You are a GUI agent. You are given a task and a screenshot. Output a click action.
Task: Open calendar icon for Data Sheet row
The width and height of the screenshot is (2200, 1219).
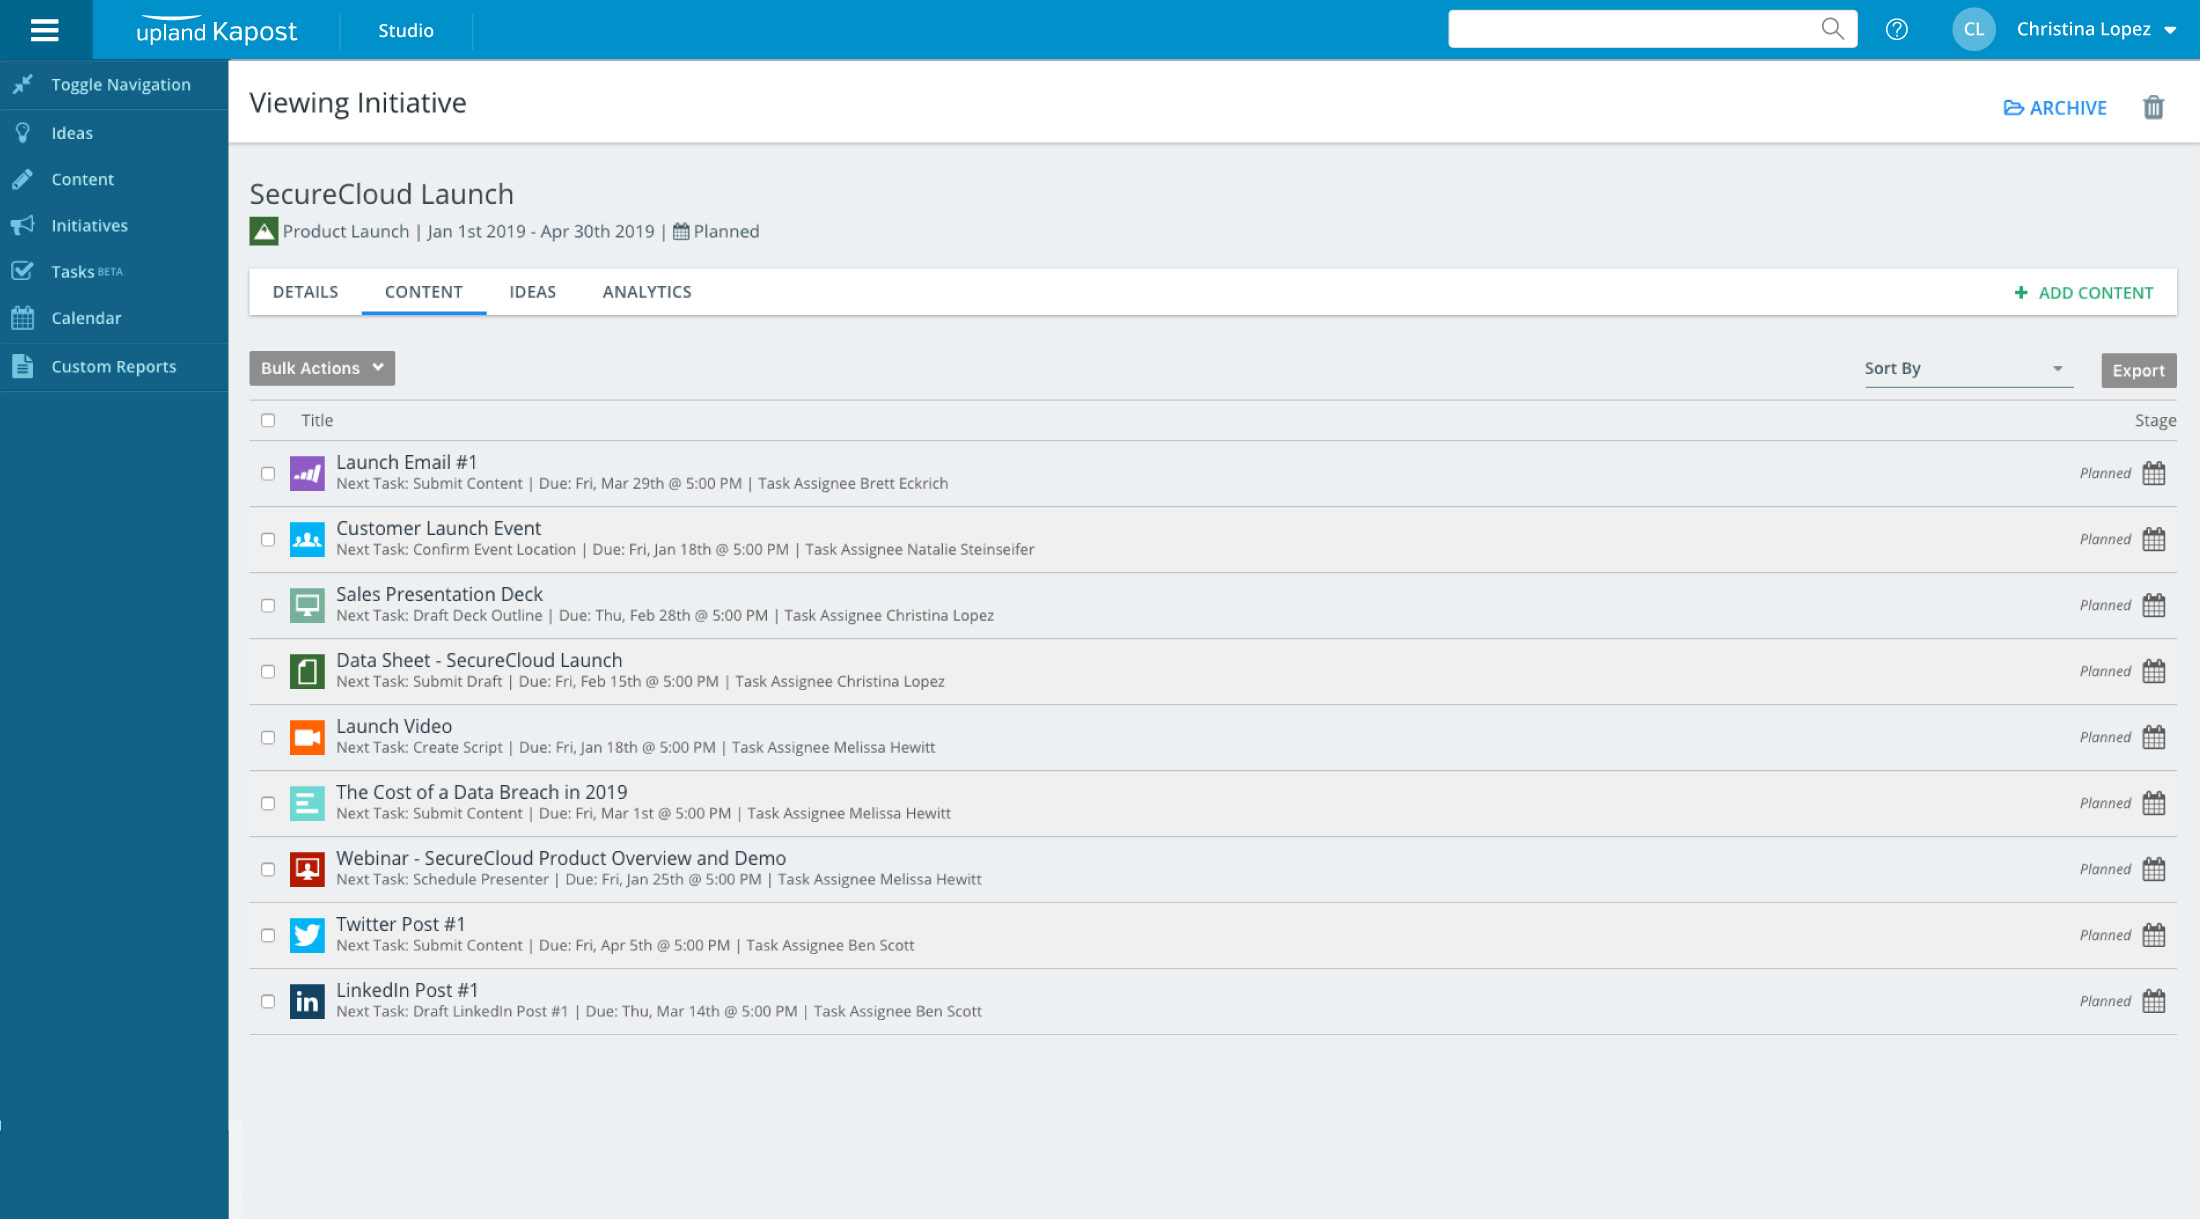point(2154,671)
